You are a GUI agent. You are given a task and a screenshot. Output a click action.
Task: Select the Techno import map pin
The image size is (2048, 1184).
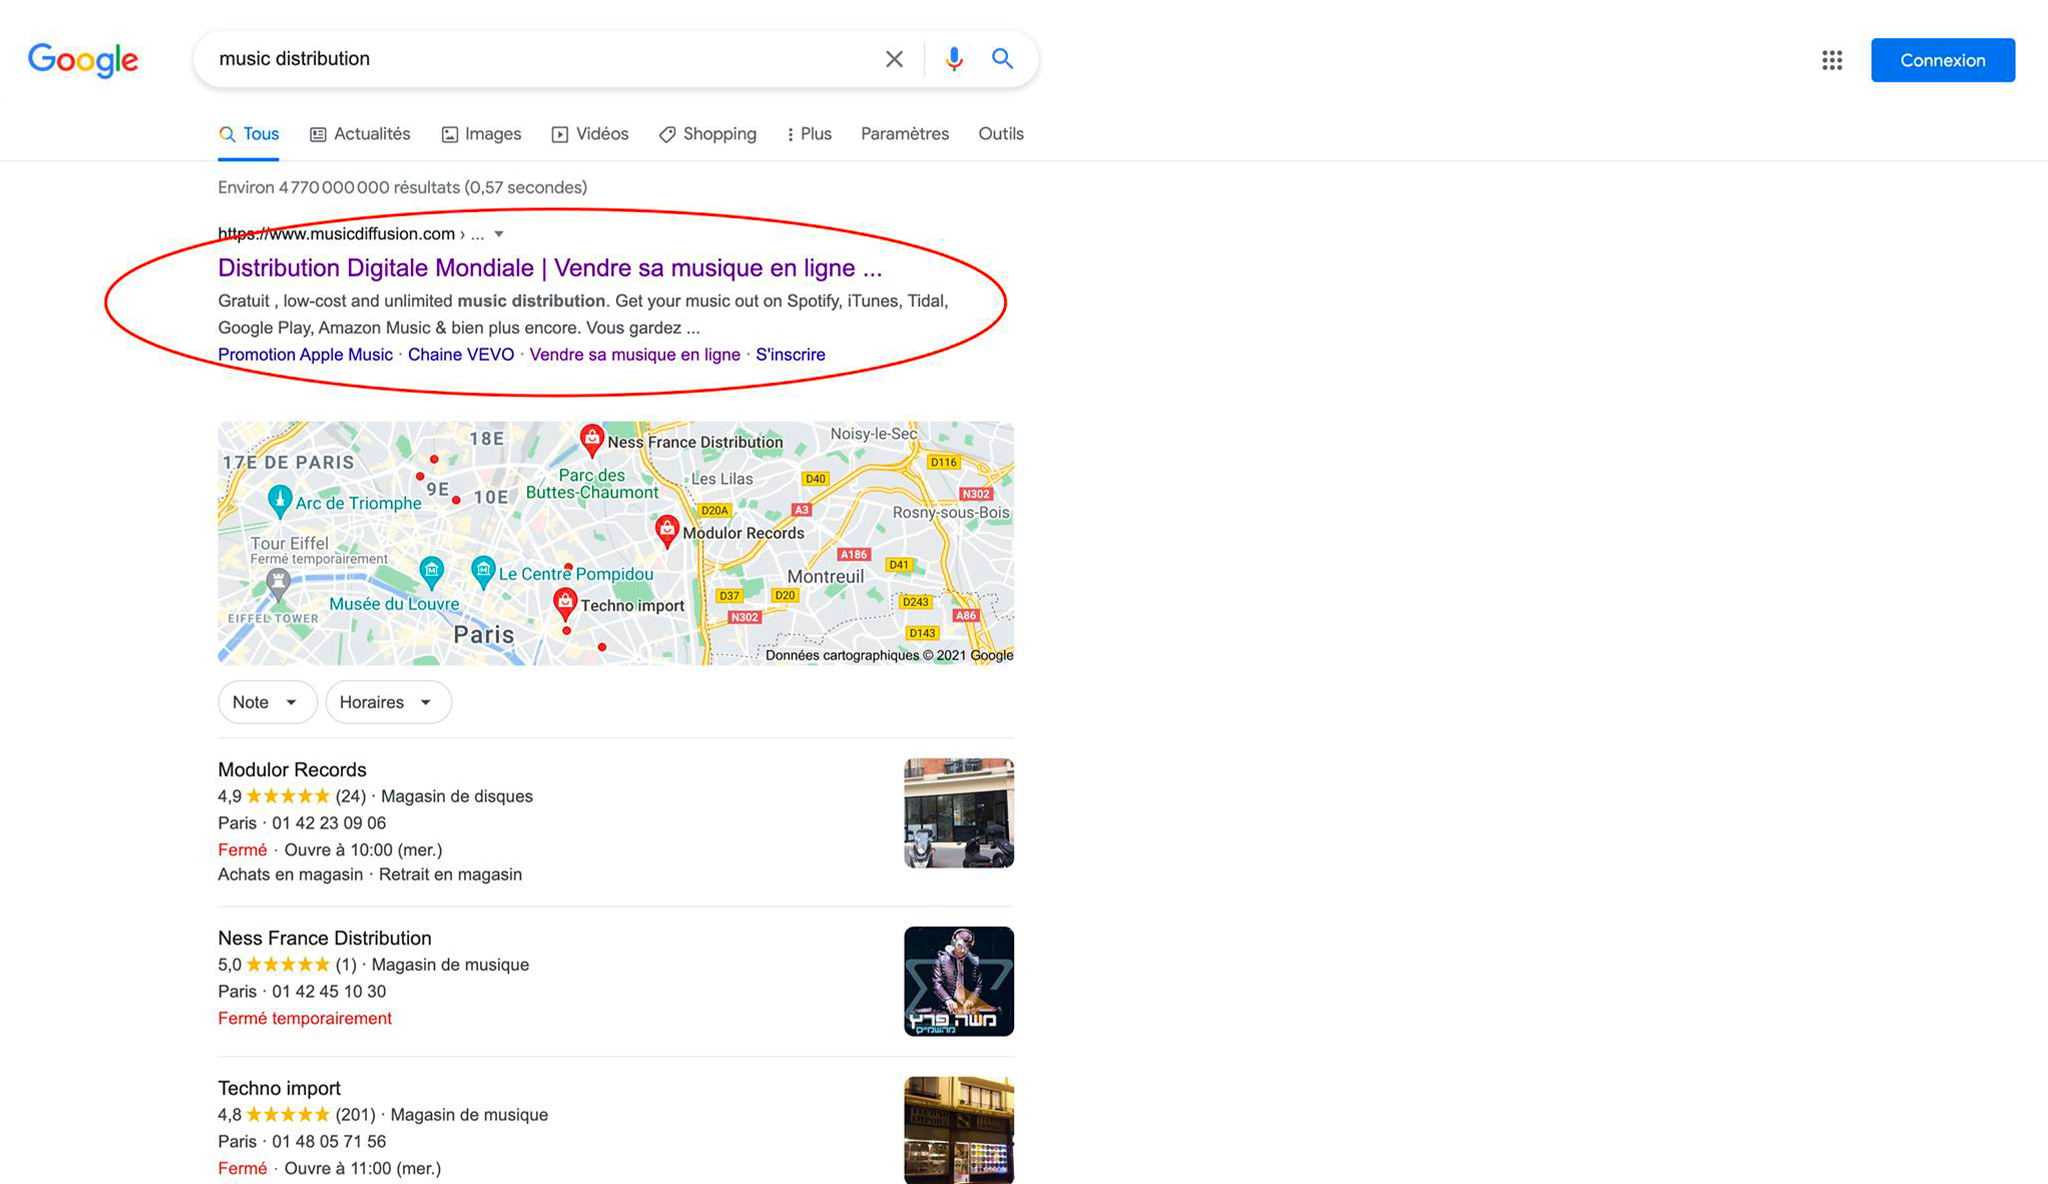point(565,600)
